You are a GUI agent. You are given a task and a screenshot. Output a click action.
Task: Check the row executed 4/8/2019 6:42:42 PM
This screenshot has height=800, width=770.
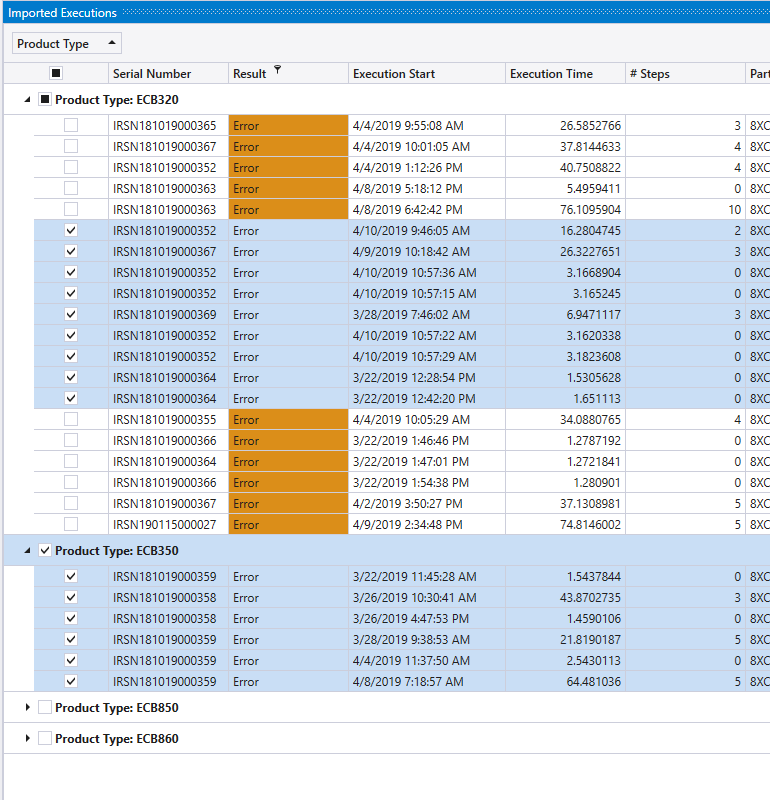coord(71,209)
